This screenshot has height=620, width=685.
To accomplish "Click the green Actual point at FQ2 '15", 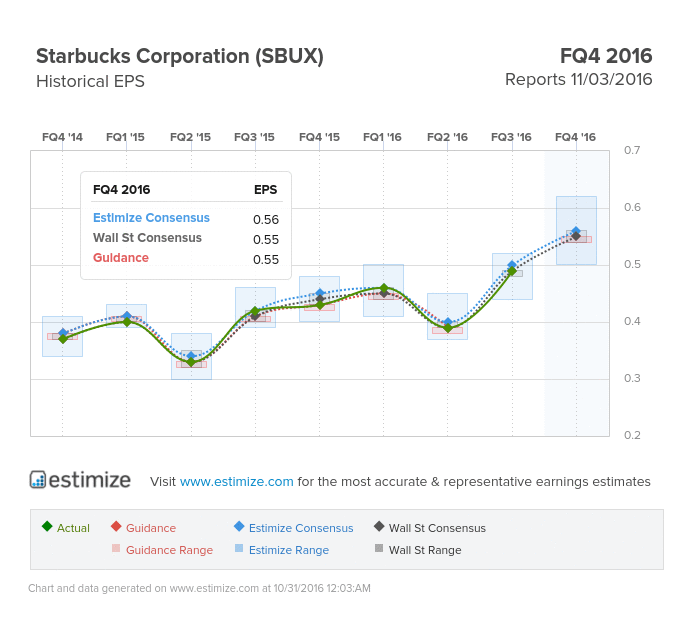I will click(x=191, y=362).
